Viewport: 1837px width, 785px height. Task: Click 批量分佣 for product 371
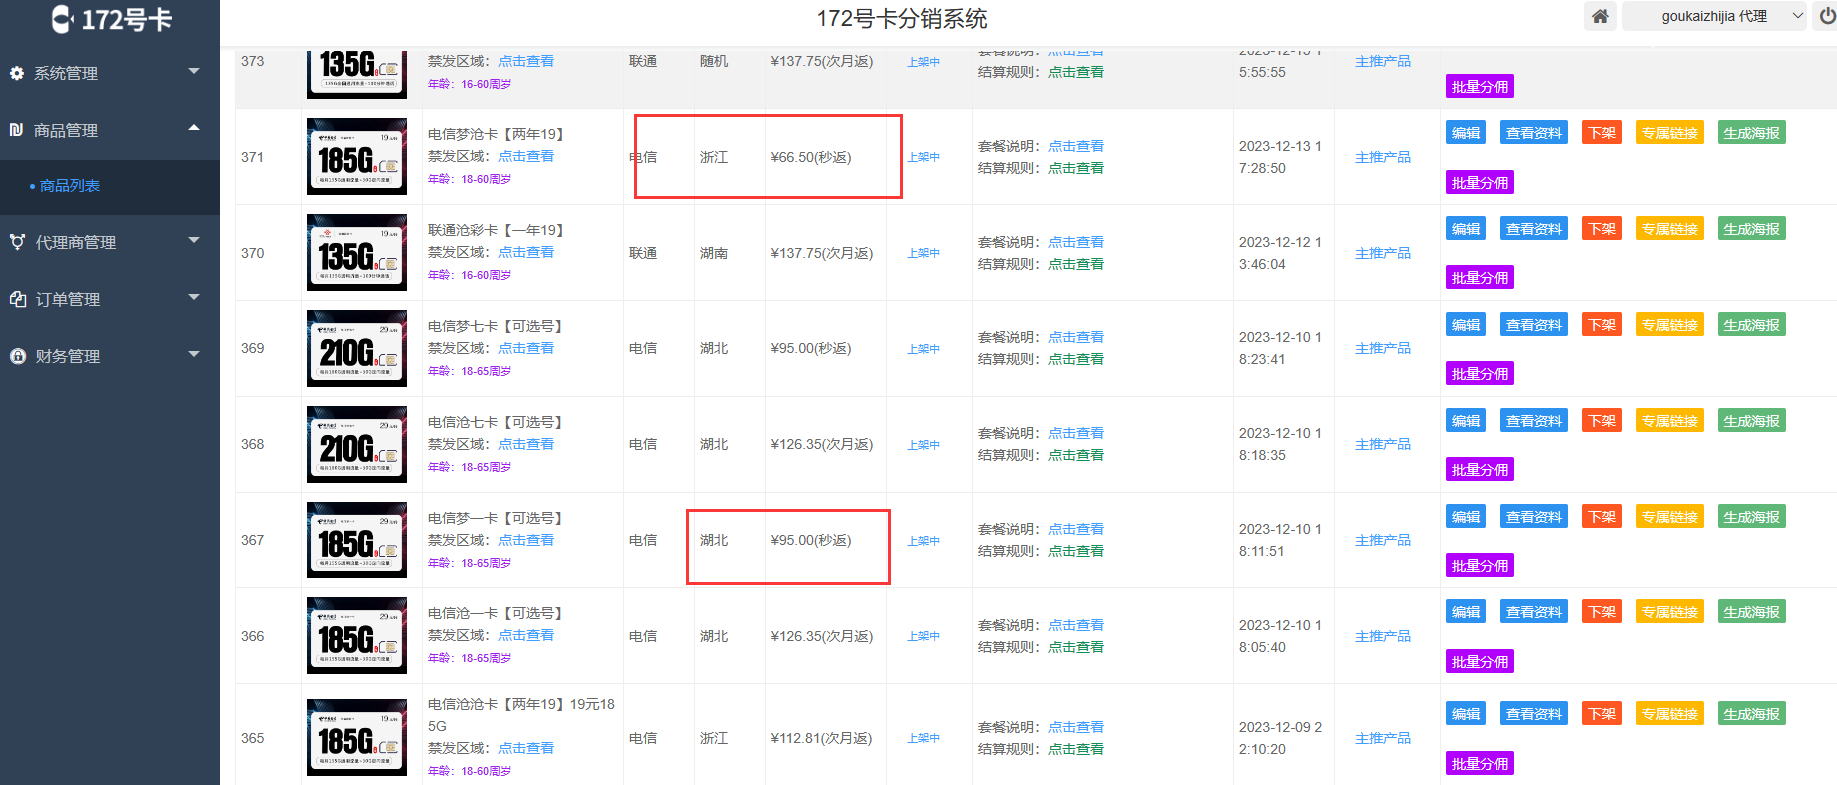click(x=1480, y=182)
